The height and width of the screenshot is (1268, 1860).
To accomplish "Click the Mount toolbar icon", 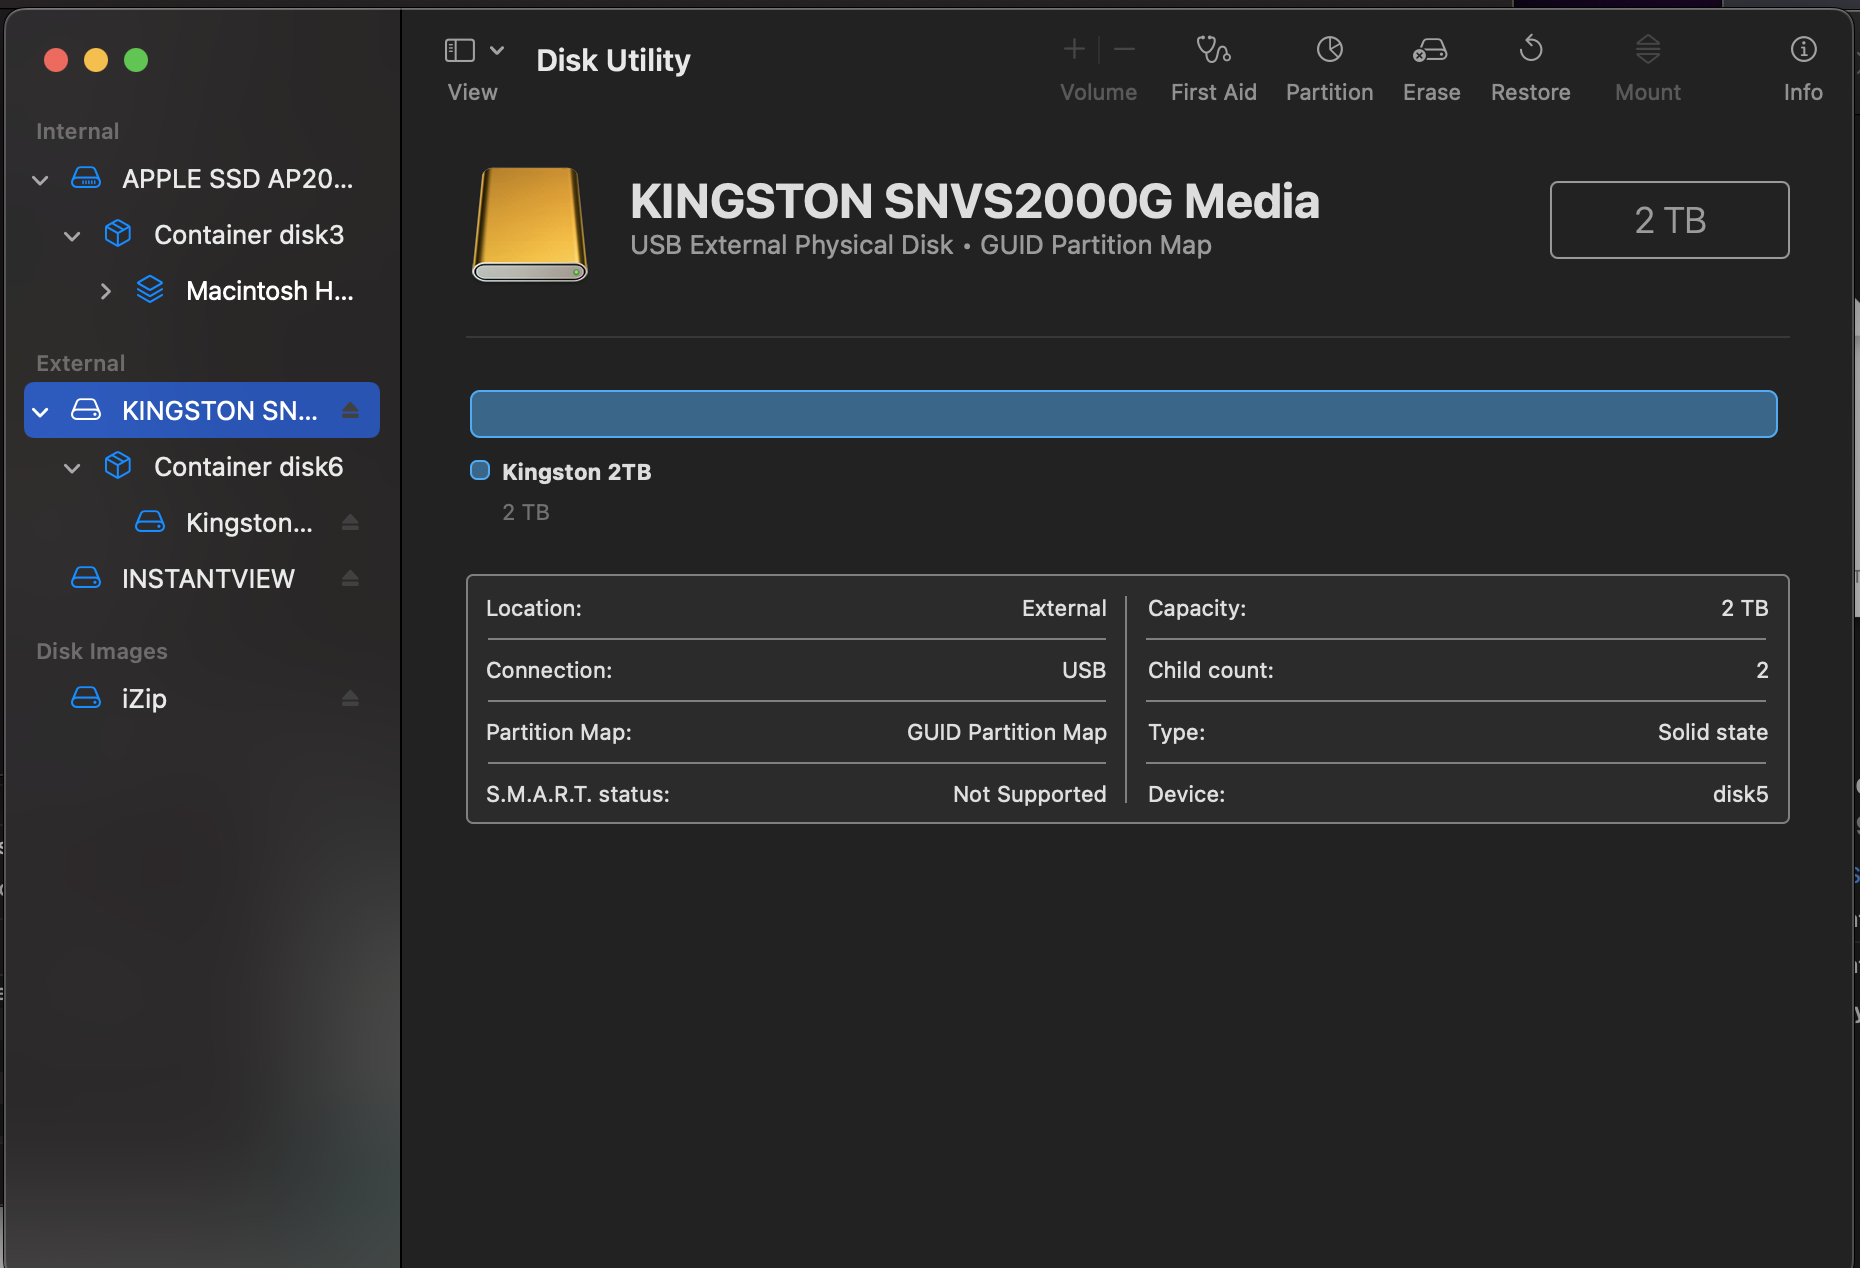I will [1648, 49].
